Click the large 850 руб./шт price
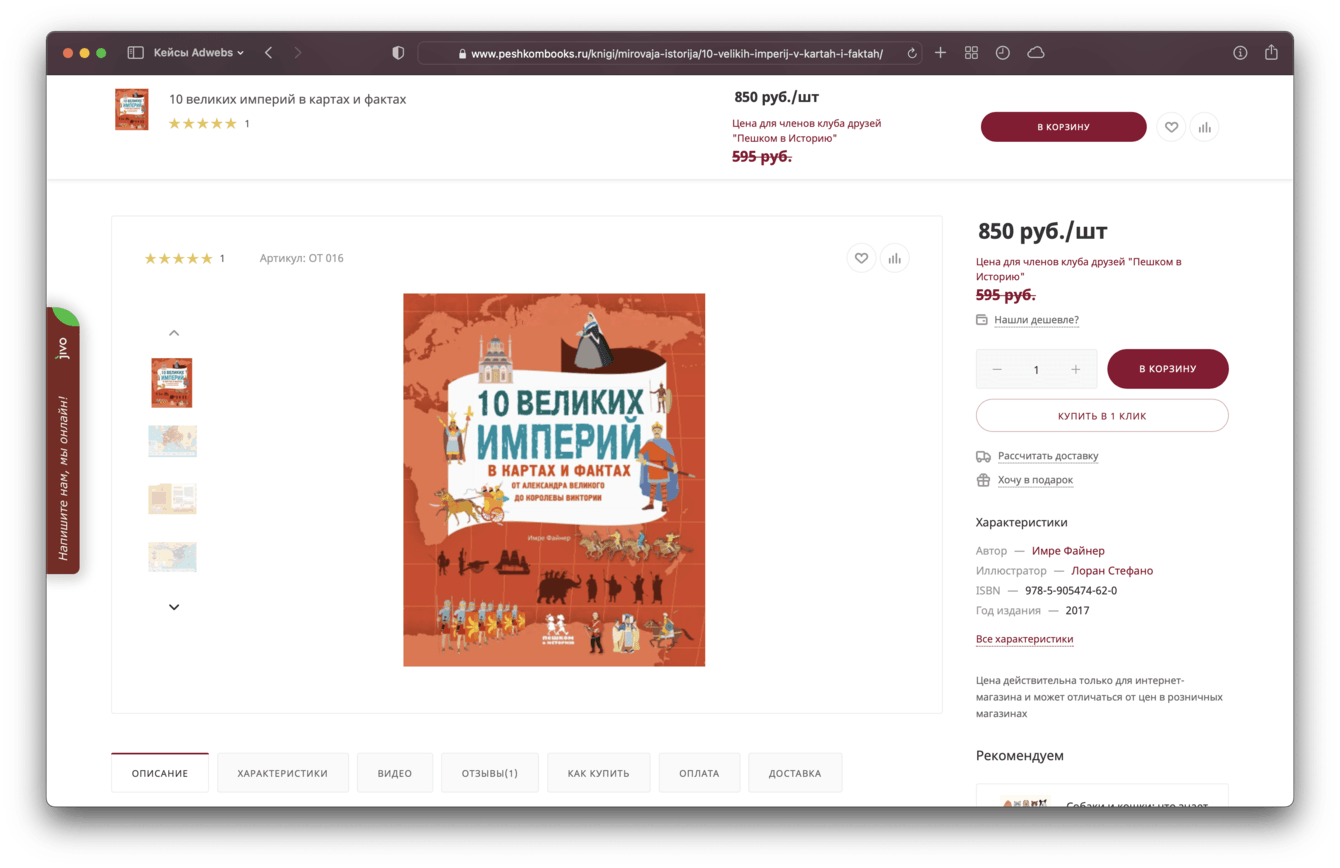 (x=1043, y=231)
